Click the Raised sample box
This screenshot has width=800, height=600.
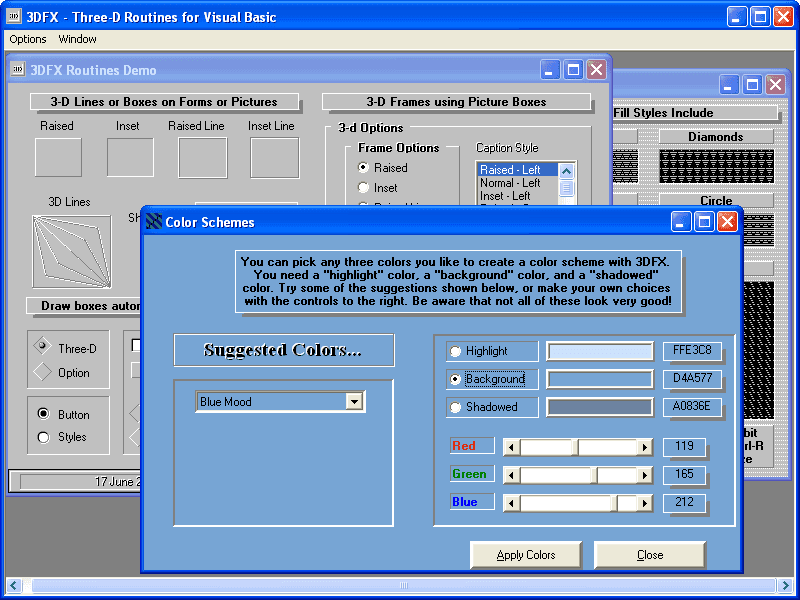tap(58, 157)
